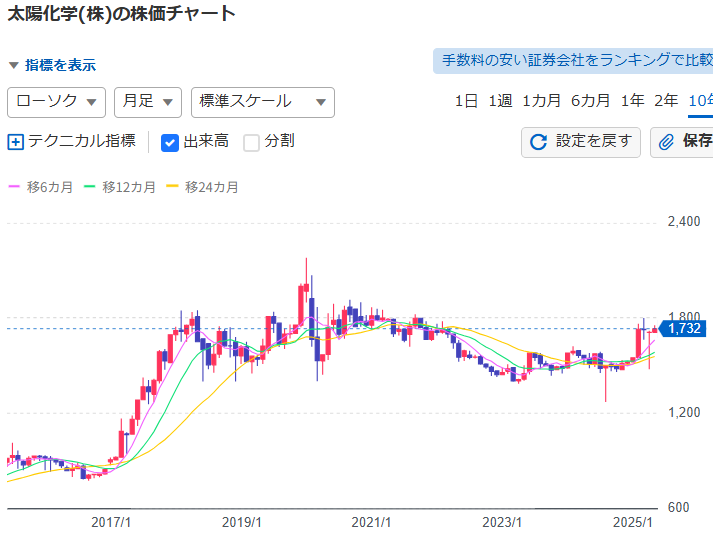Click the 太陽化学(株)の株価チャート heading

[x=121, y=14]
